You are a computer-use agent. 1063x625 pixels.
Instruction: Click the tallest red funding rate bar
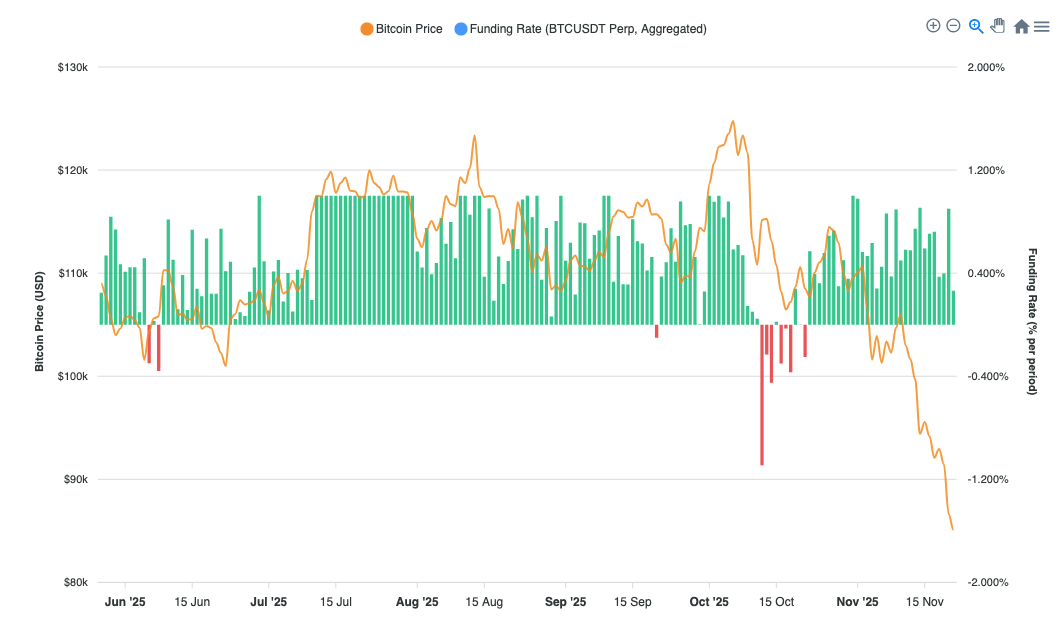pyautogui.click(x=762, y=400)
